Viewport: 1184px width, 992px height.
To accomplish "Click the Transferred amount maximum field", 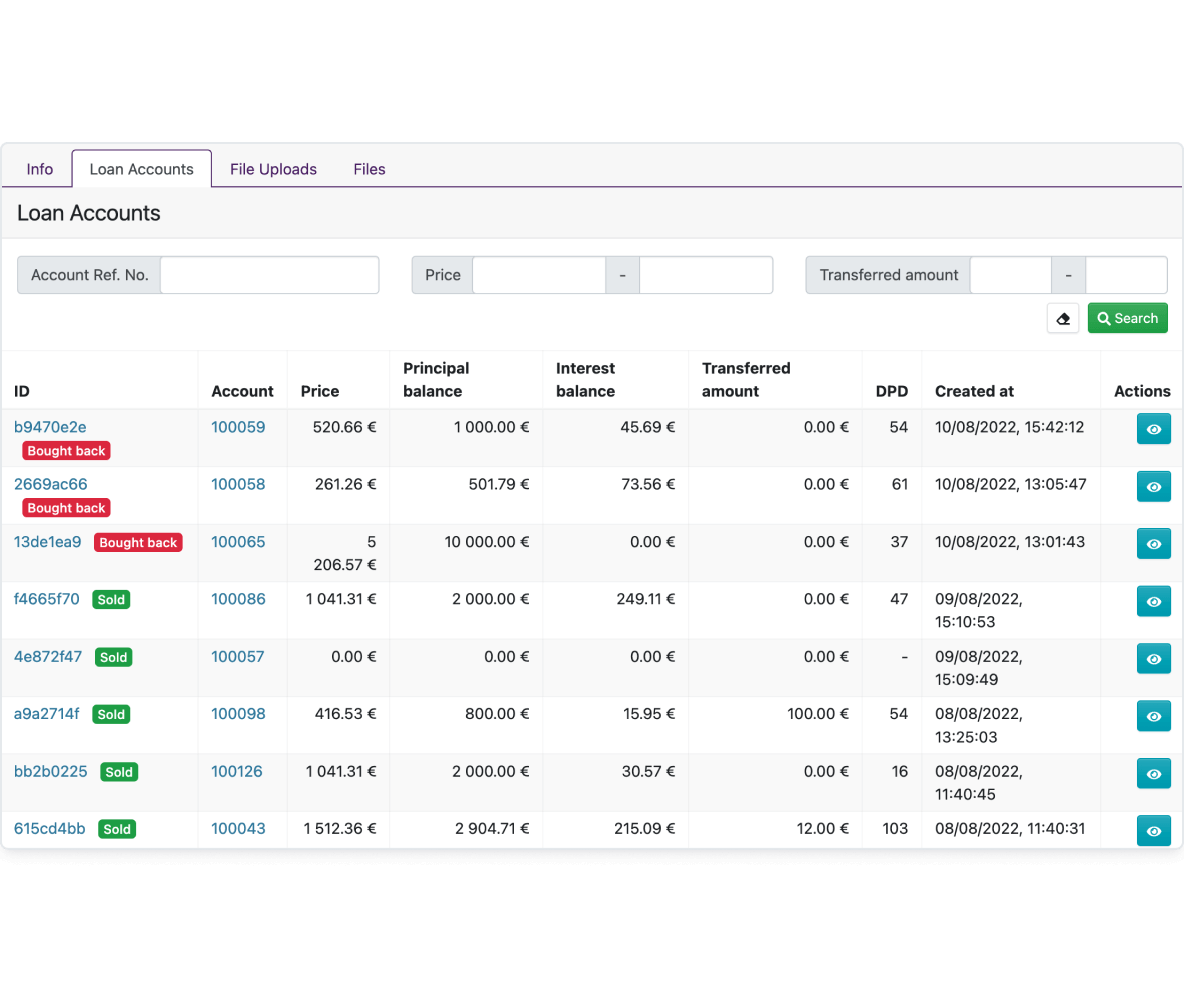I will [1126, 275].
